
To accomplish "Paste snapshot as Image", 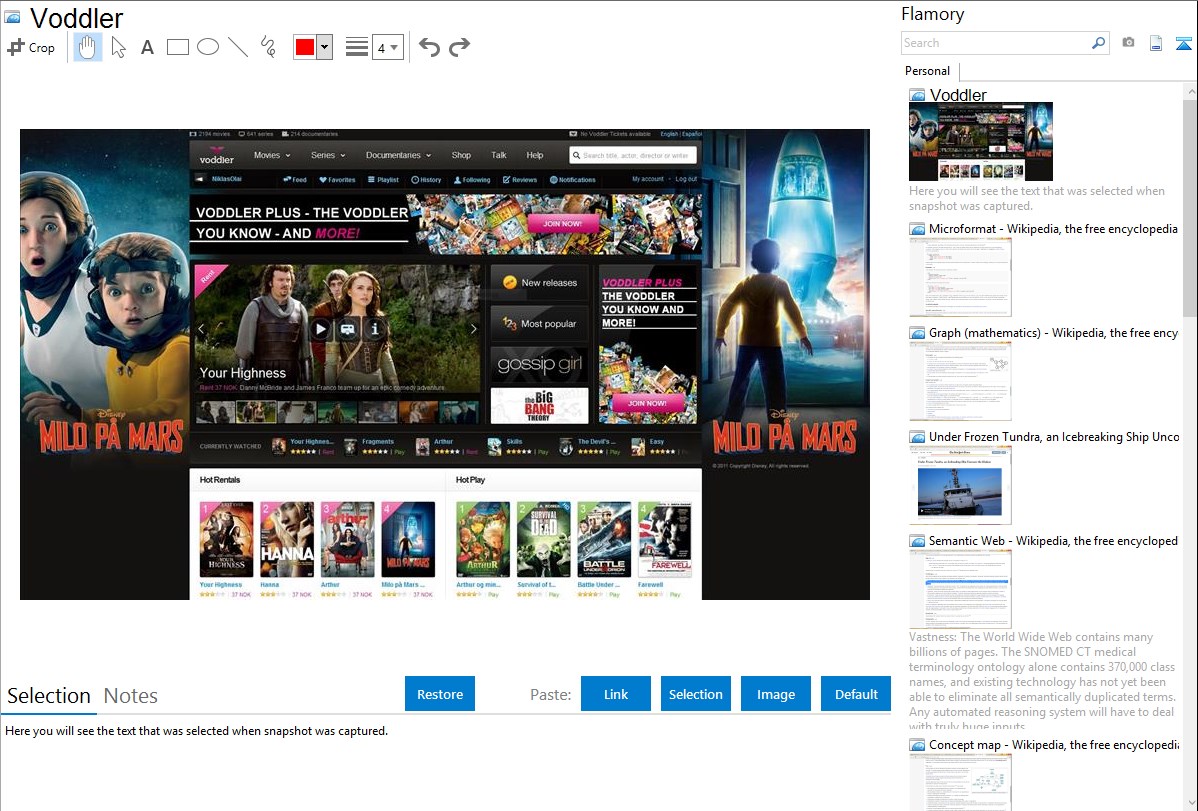I will point(775,694).
